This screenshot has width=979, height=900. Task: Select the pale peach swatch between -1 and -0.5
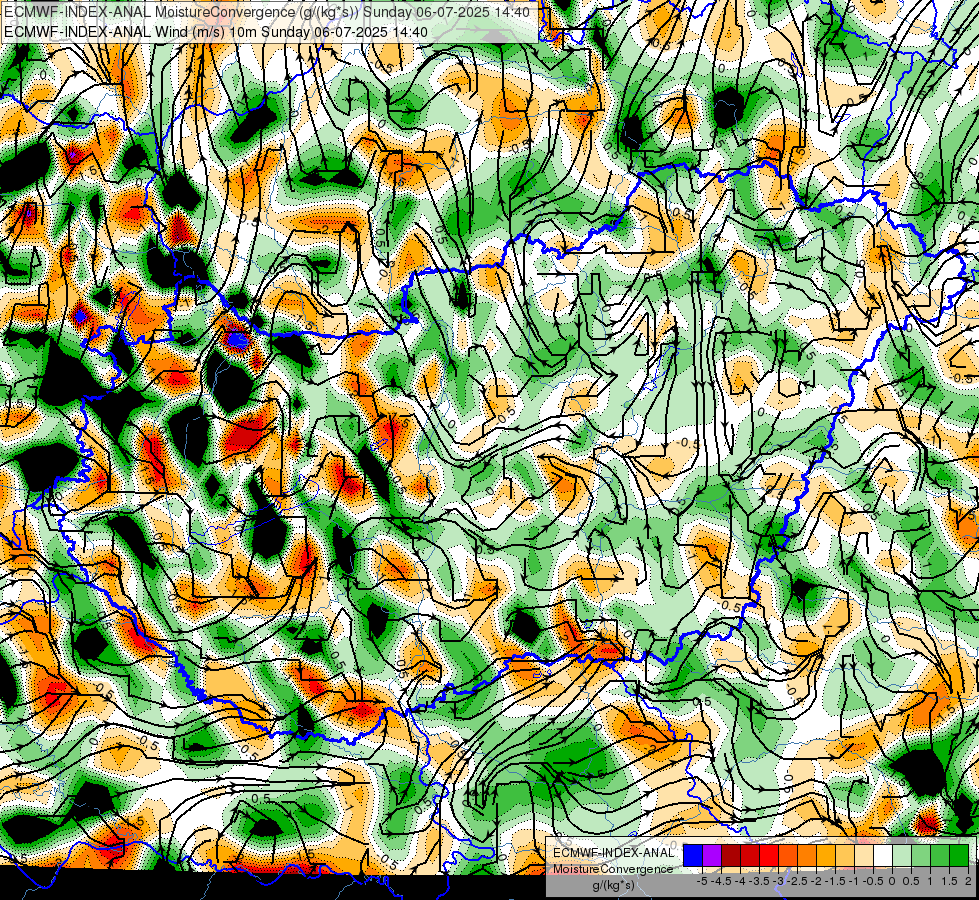(864, 856)
